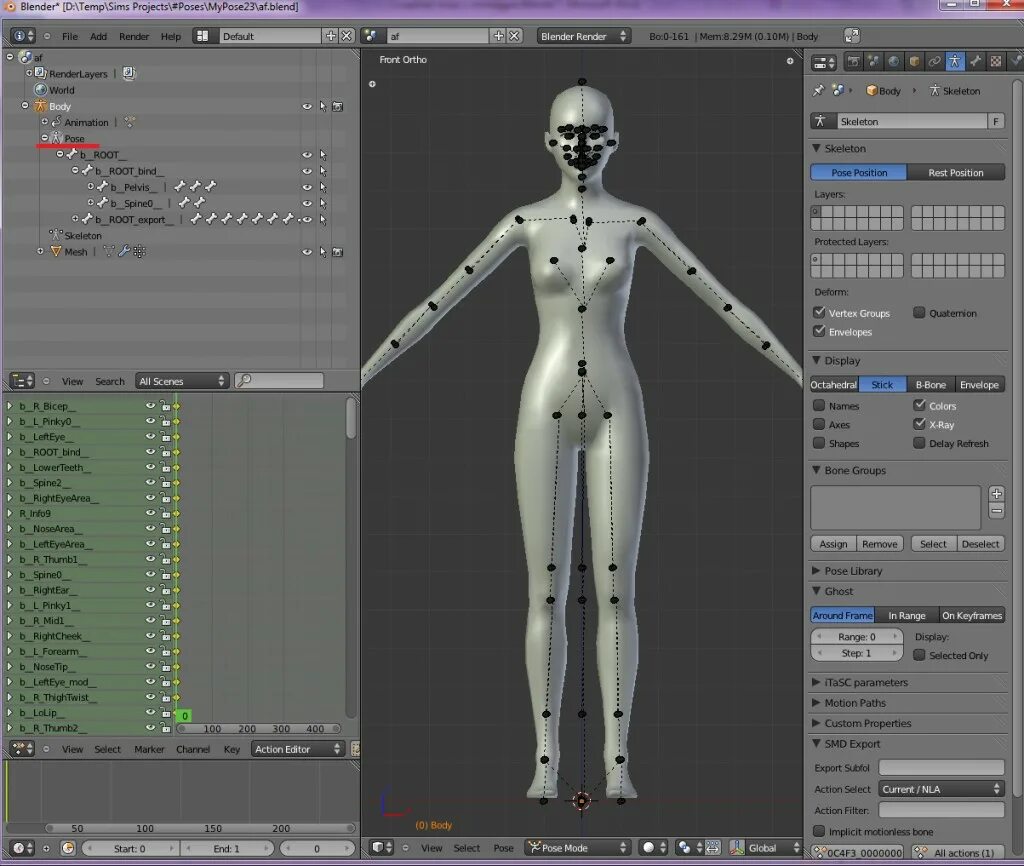Uncheck the Vertex Groups deform checkbox
This screenshot has width=1024, height=866.
tap(819, 312)
